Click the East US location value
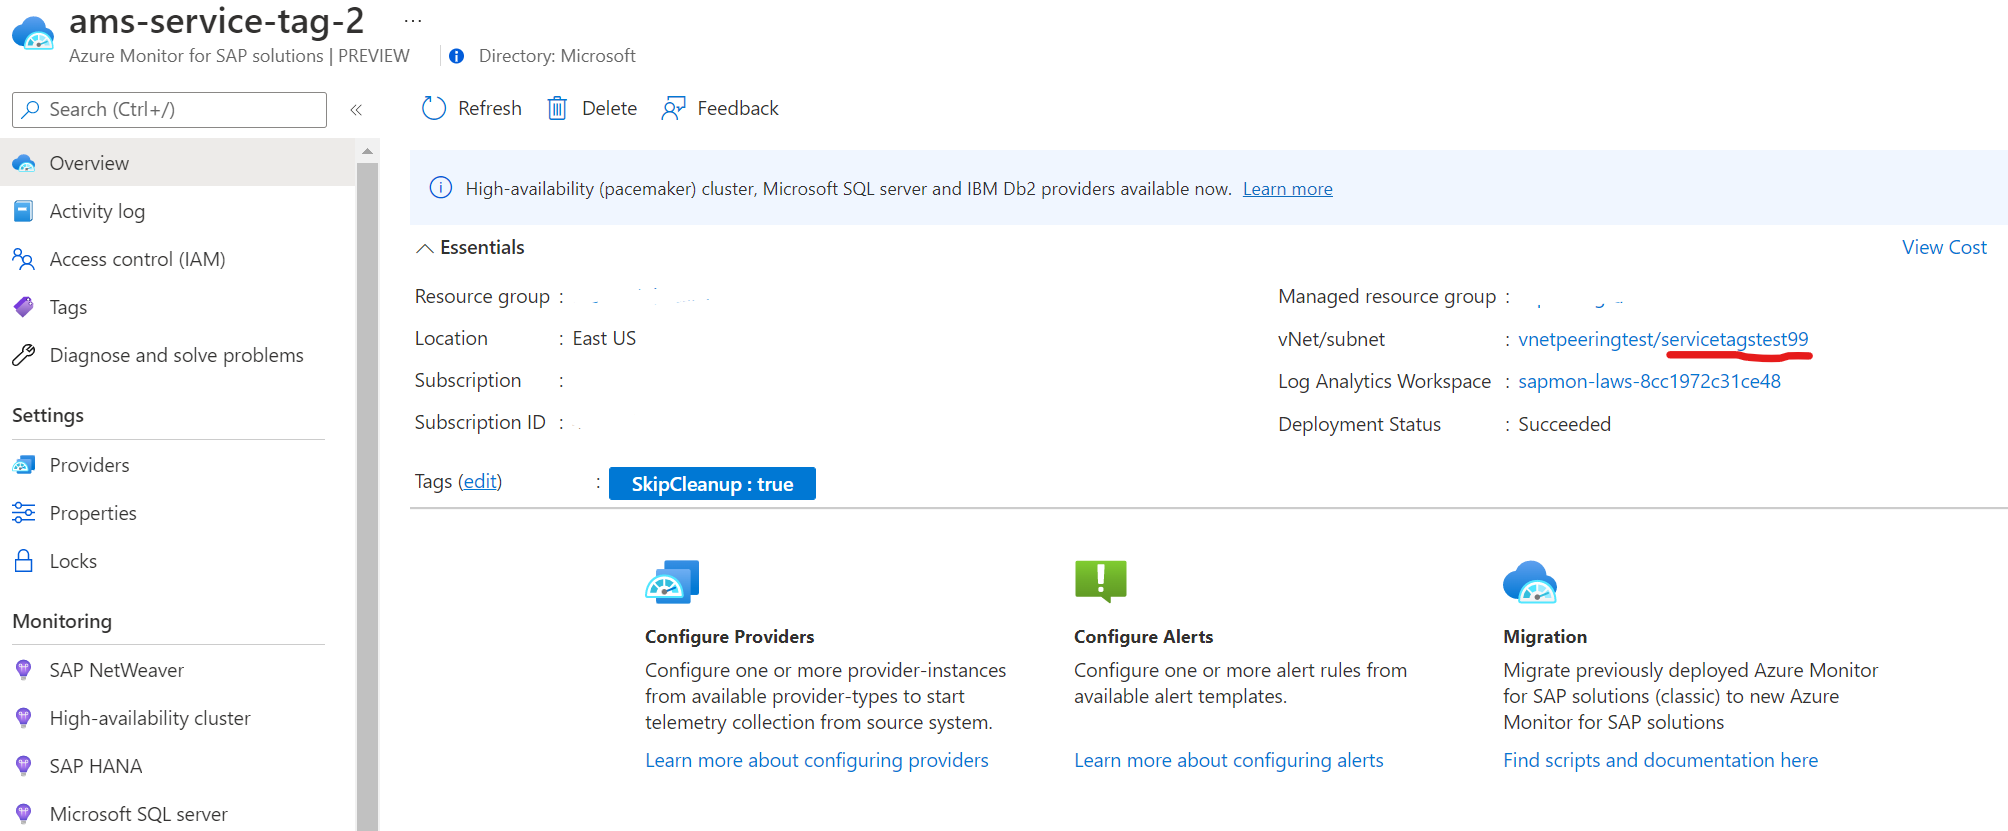Screen dimensions: 2008x831 coord(604,338)
